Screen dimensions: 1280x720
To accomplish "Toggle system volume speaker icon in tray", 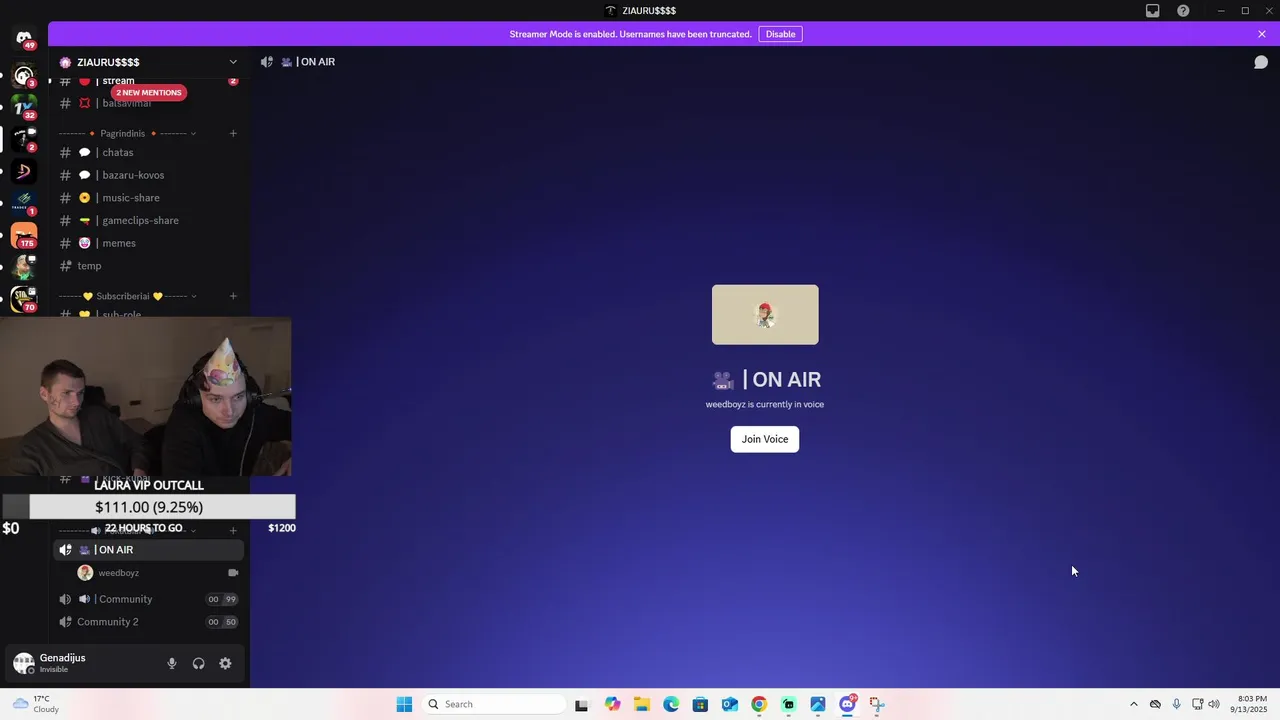I will pos(1214,704).
